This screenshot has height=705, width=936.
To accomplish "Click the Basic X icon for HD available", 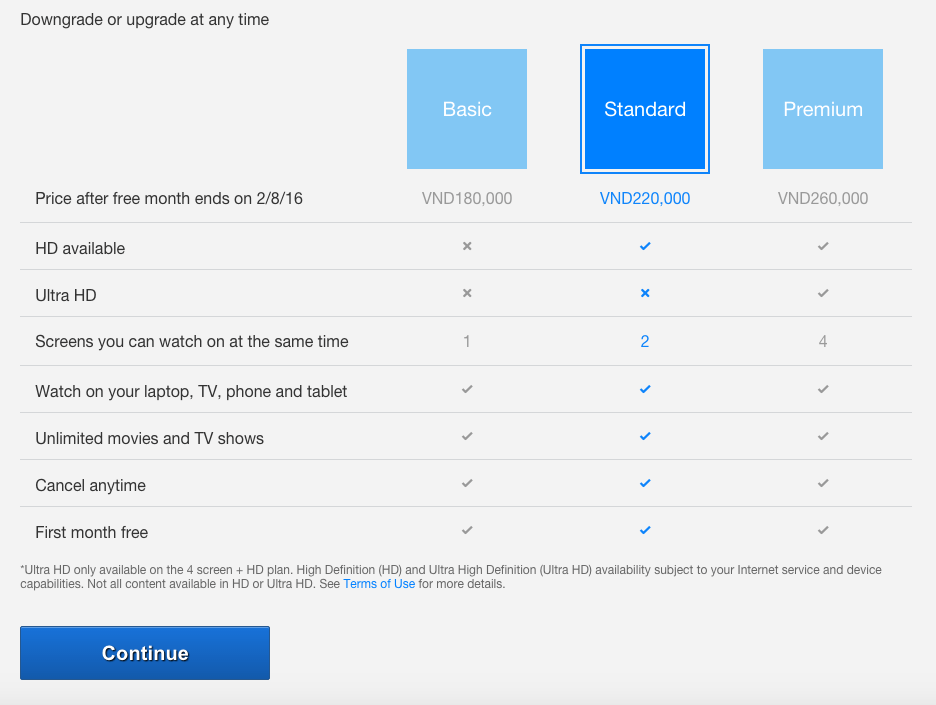I will coord(467,246).
